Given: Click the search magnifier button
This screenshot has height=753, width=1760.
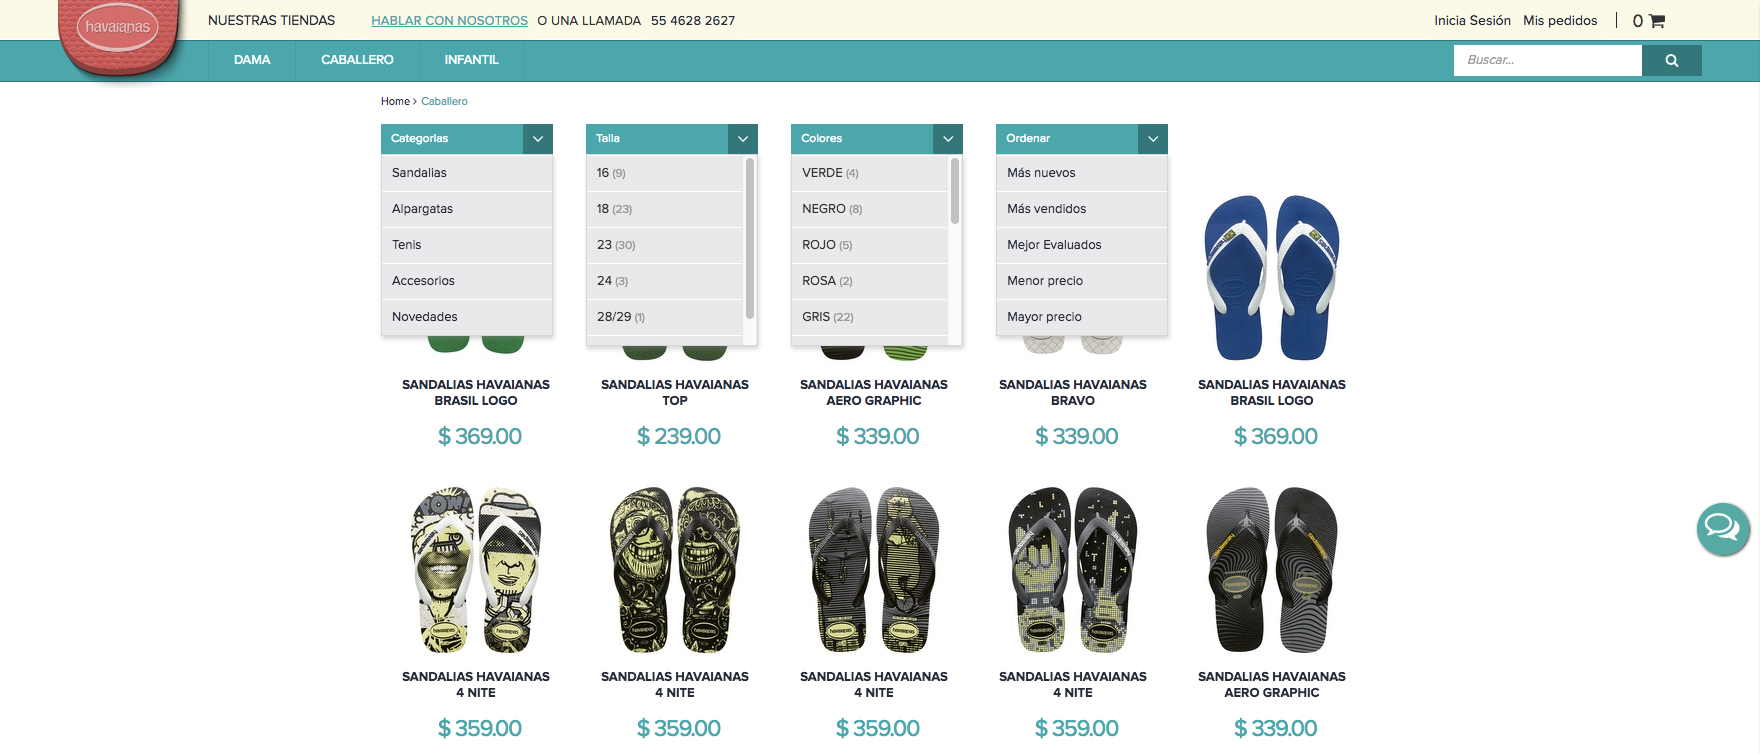Looking at the screenshot, I should click(x=1672, y=60).
